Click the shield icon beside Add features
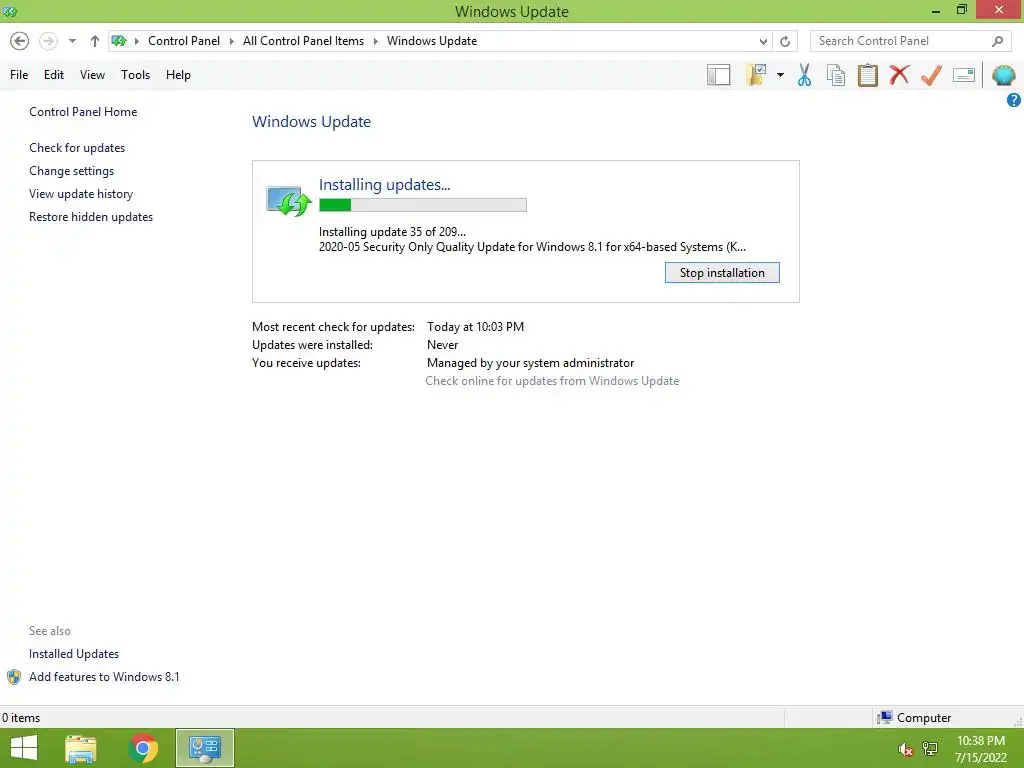The image size is (1024, 768). (x=14, y=677)
